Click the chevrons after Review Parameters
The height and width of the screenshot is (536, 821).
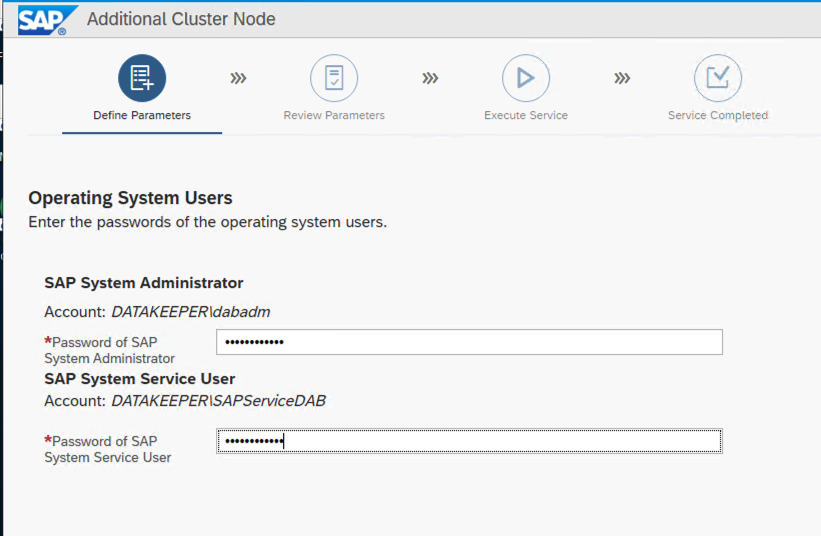(430, 79)
